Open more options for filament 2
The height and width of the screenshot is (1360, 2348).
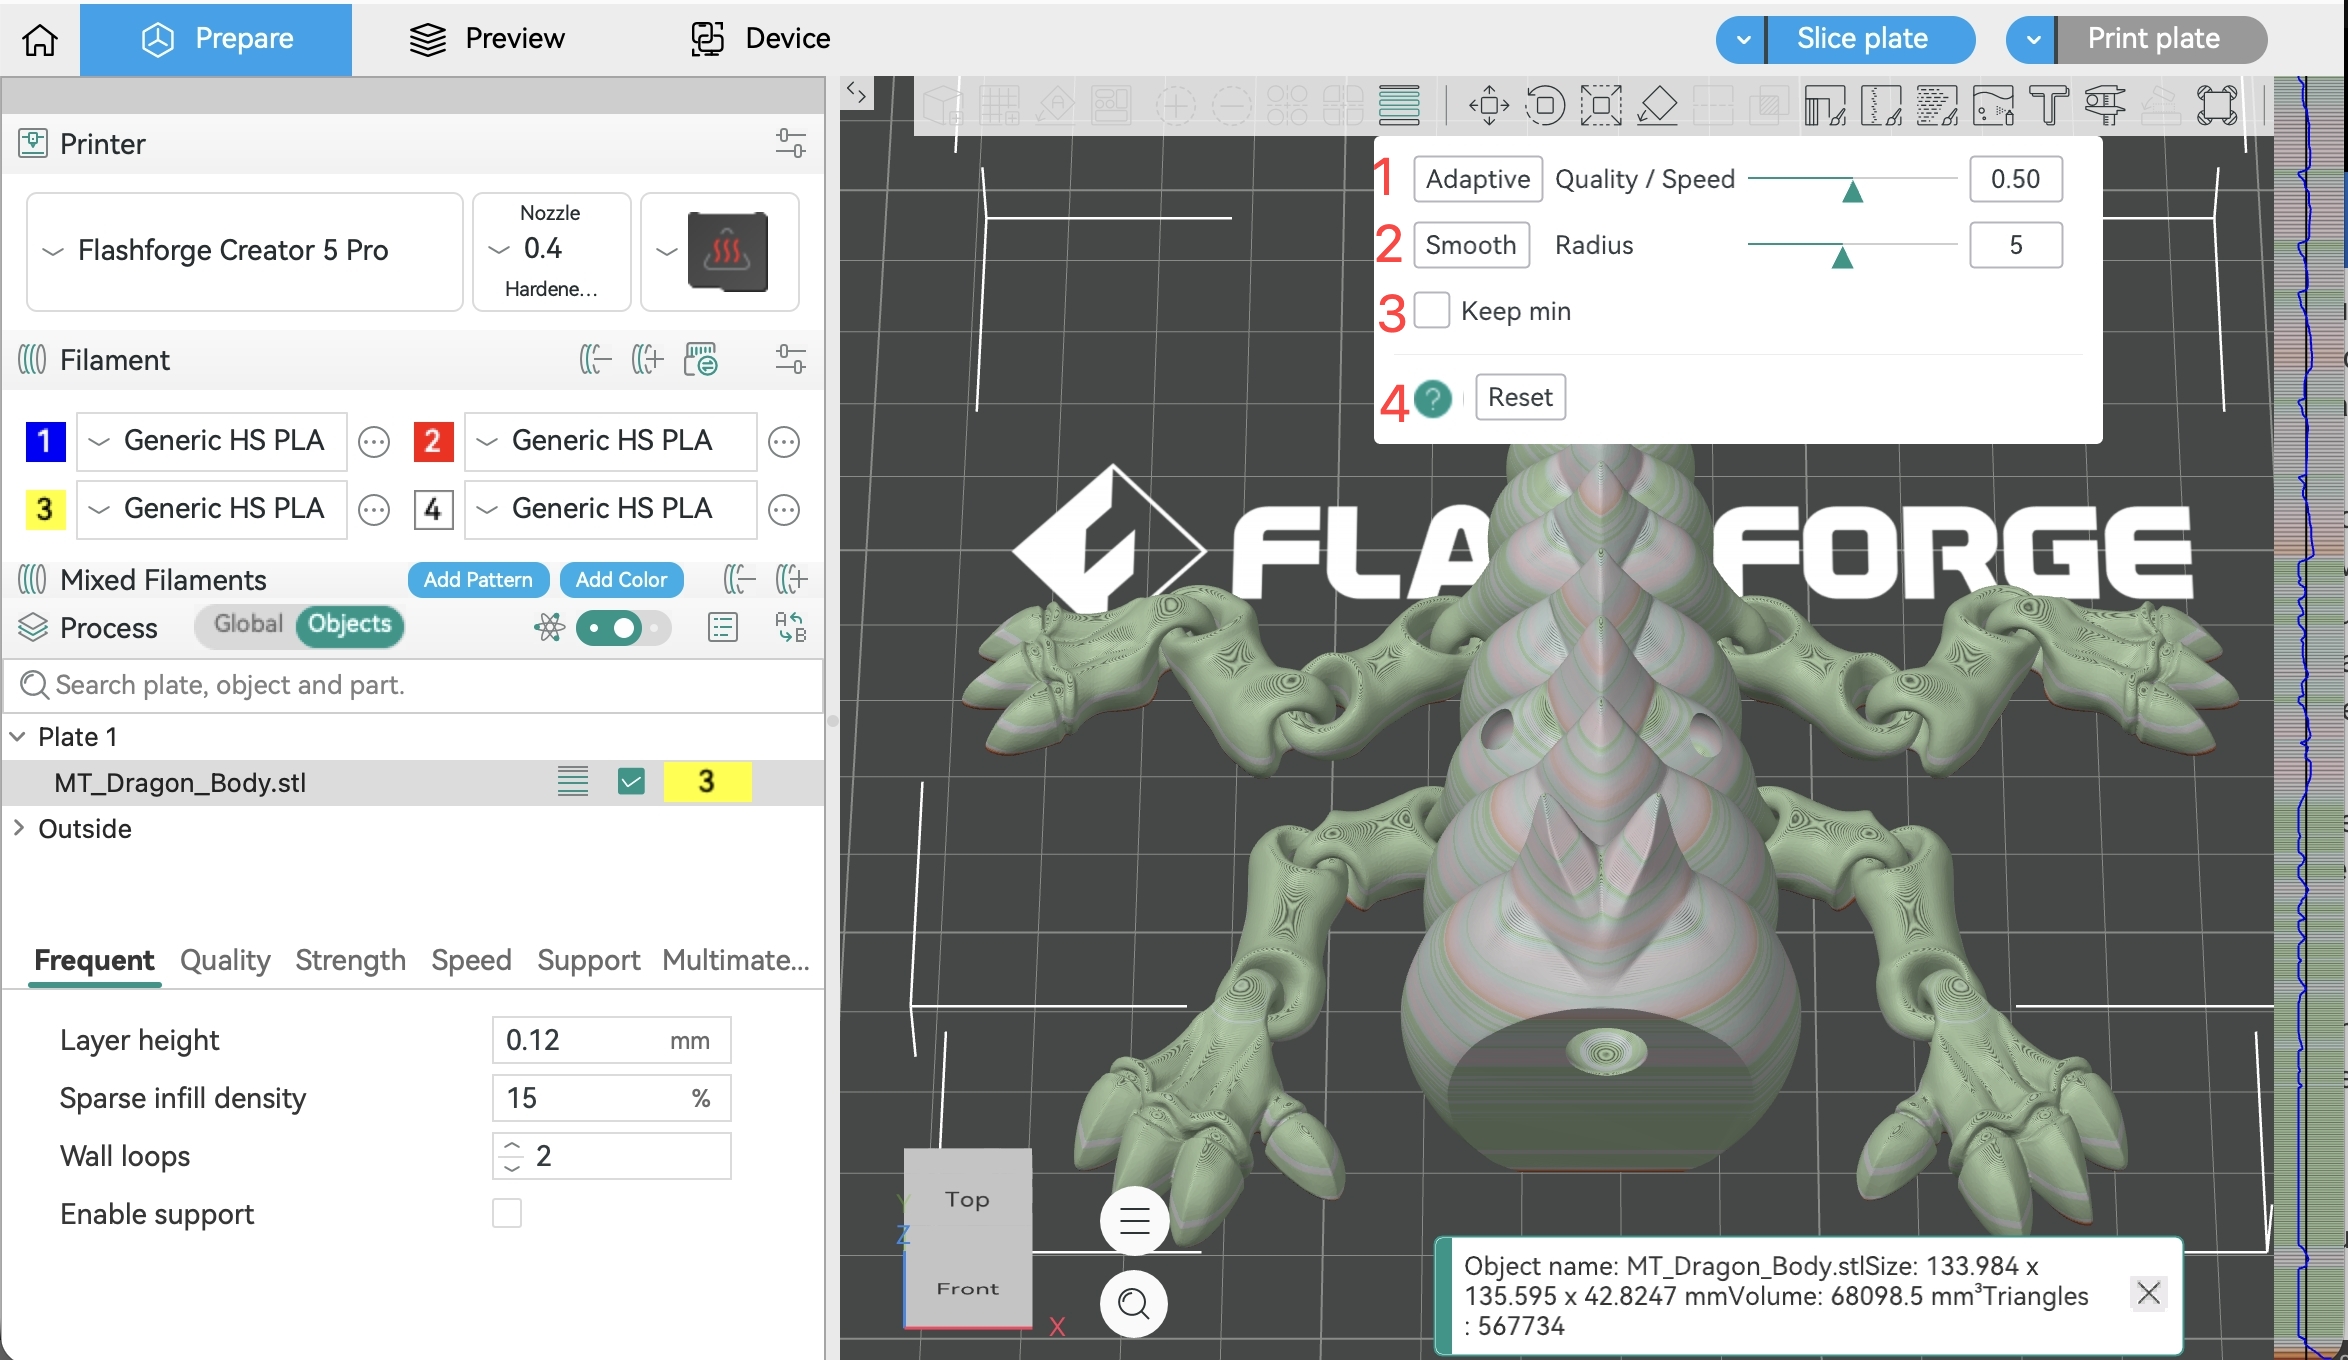(x=784, y=442)
